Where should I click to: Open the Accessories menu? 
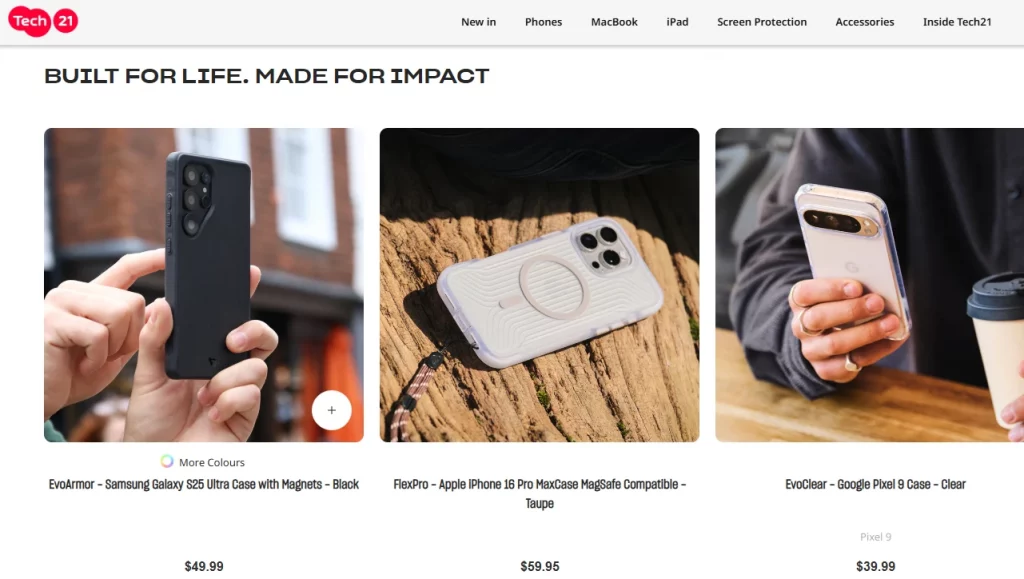pos(865,22)
